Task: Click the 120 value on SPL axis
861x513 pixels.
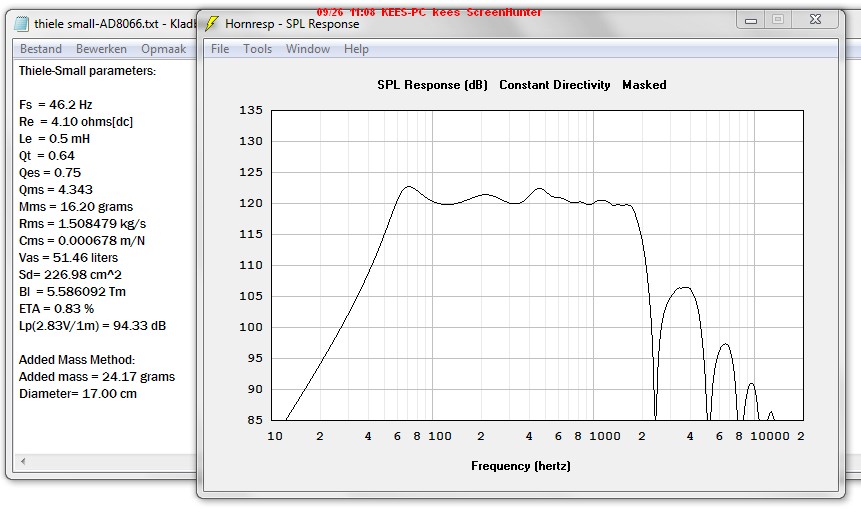Action: (x=251, y=203)
